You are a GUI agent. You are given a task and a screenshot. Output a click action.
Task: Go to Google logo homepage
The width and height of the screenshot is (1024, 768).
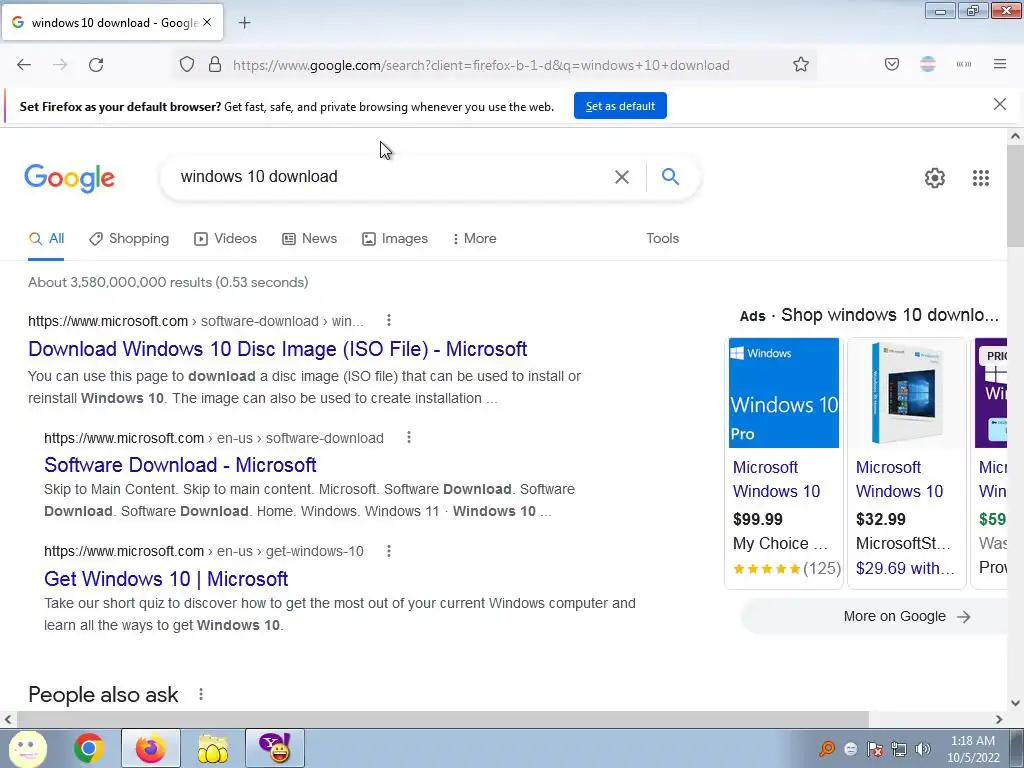pyautogui.click(x=69, y=178)
